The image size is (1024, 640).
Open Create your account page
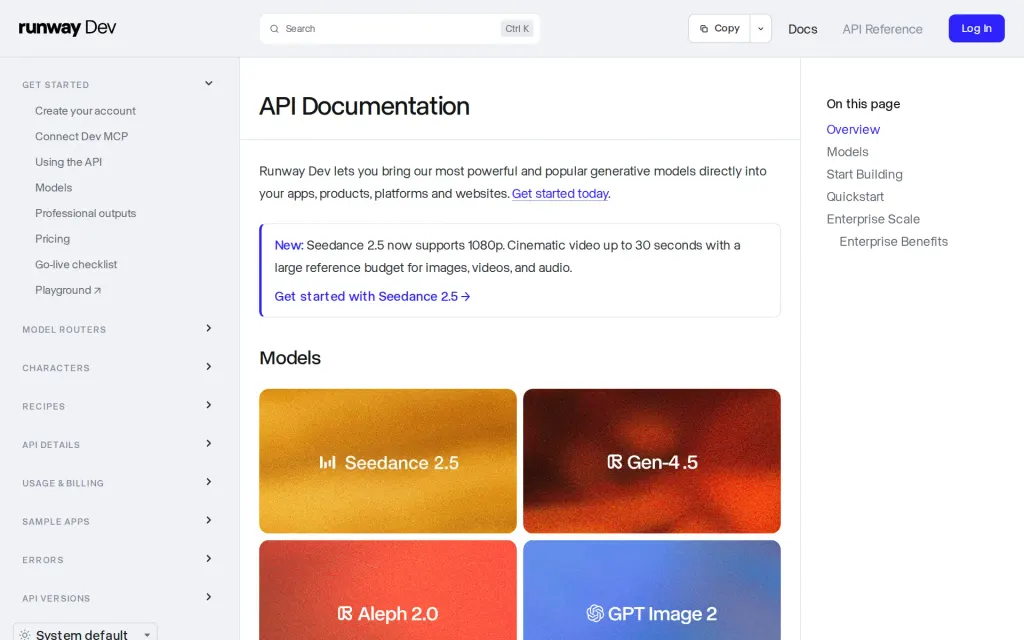click(86, 111)
